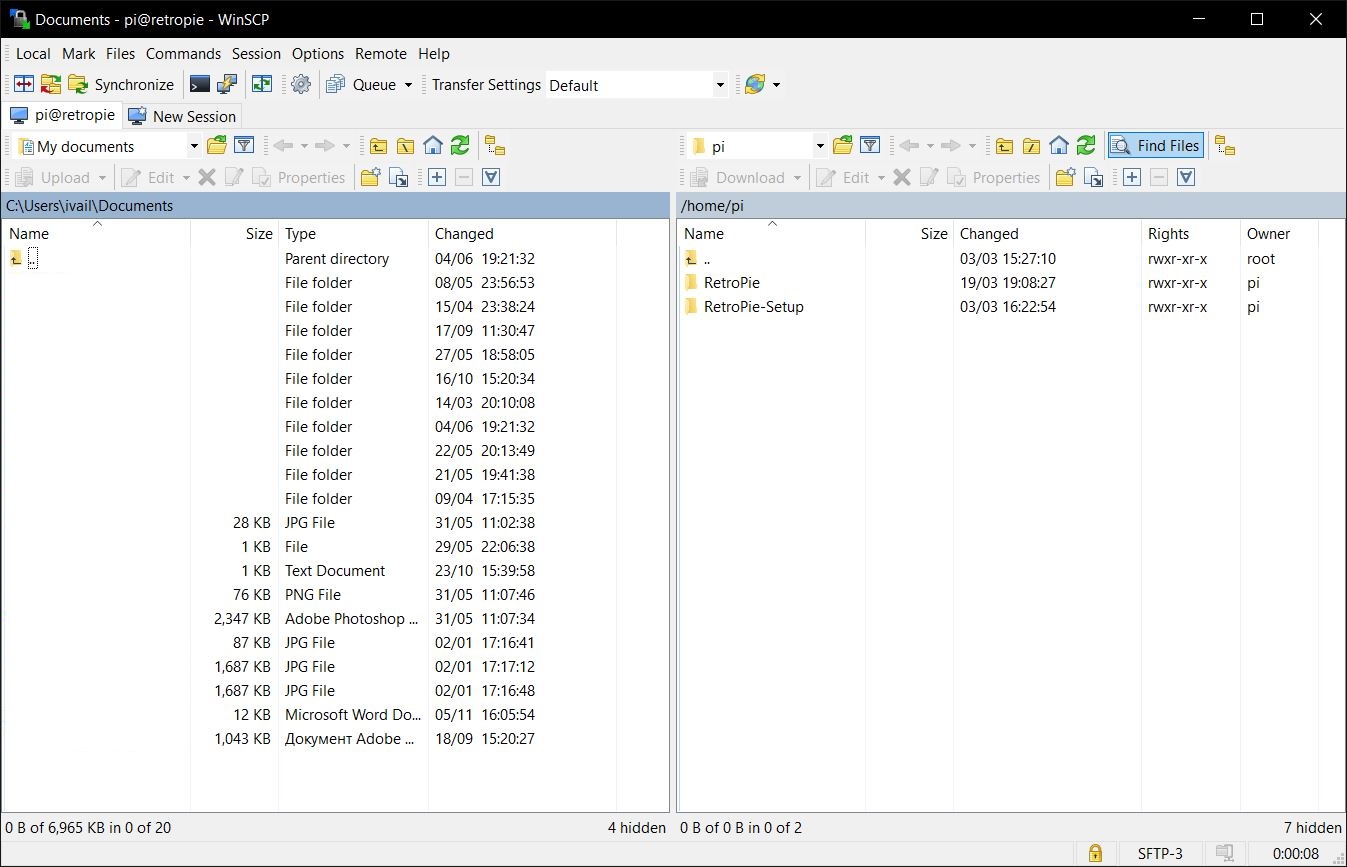Click the globe Refresh session icon
This screenshot has height=867, width=1347.
755,85
